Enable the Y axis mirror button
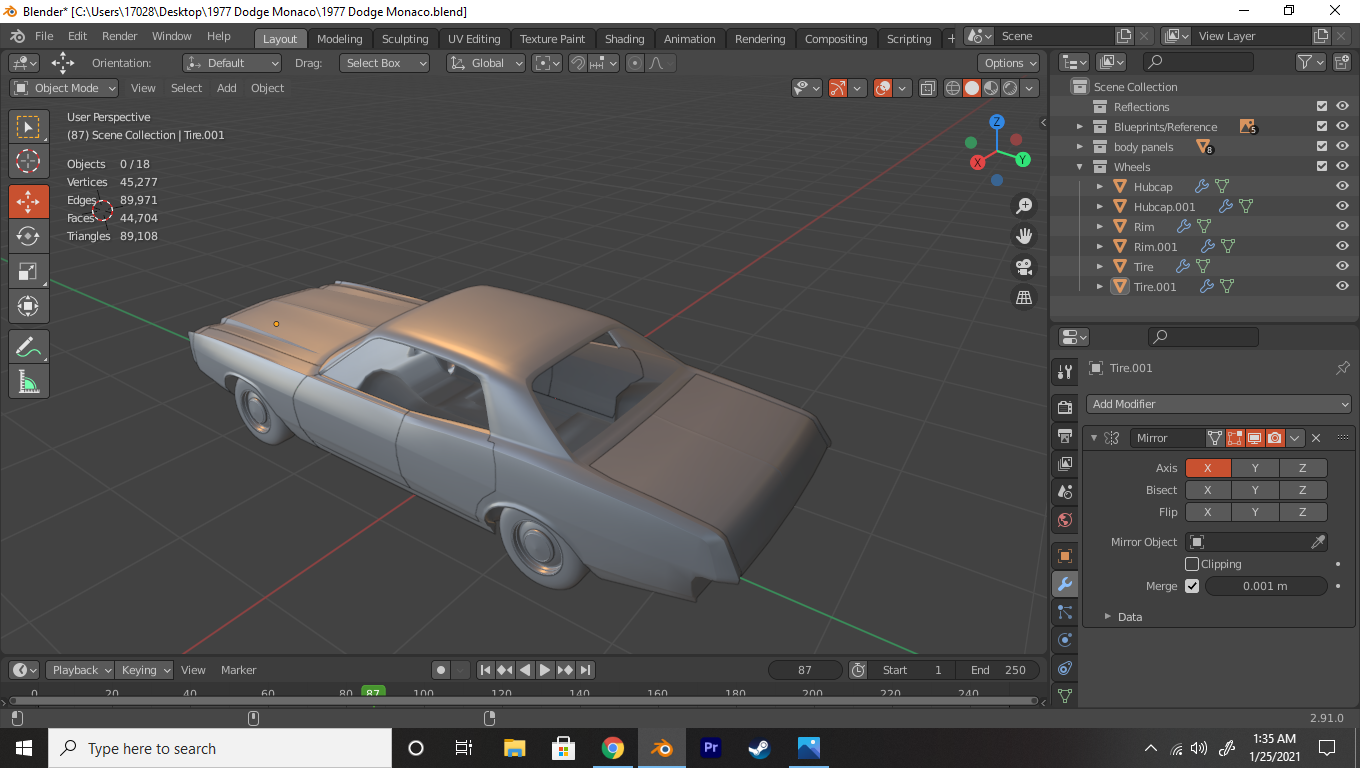 [x=1255, y=468]
